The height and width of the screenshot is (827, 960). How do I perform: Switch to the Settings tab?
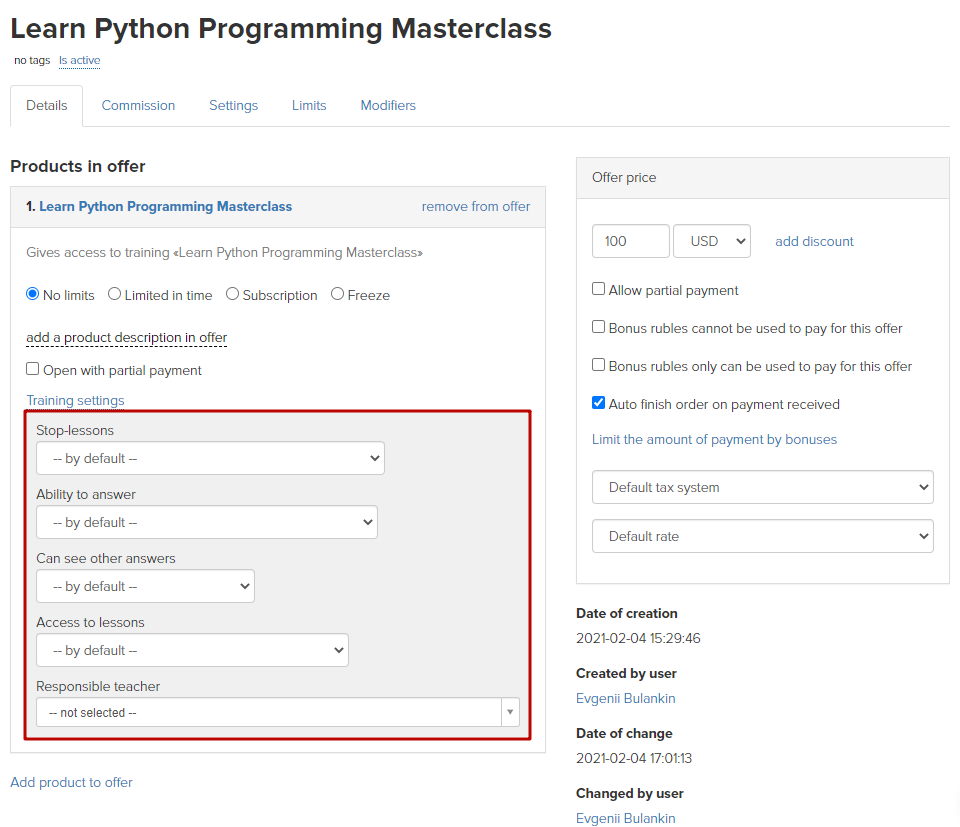pos(233,105)
